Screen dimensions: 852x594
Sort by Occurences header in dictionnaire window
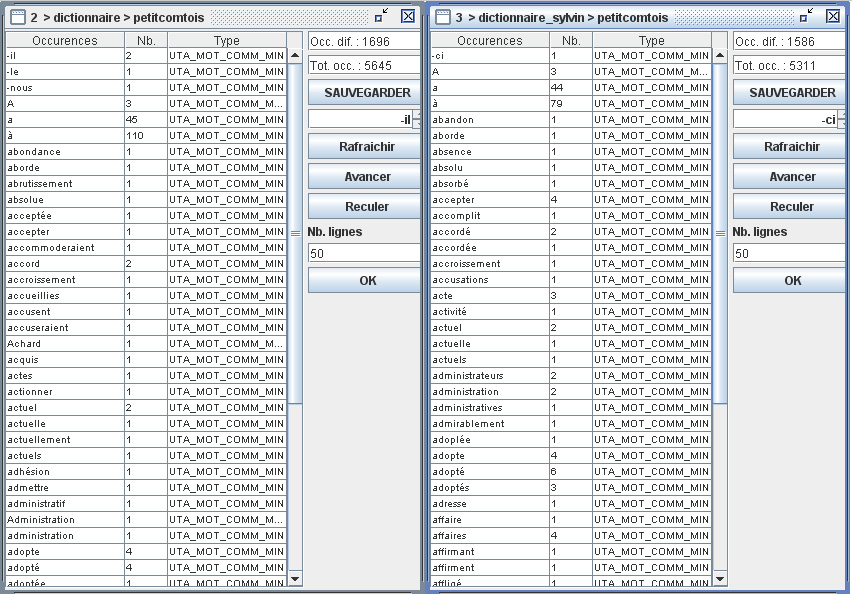[65, 41]
